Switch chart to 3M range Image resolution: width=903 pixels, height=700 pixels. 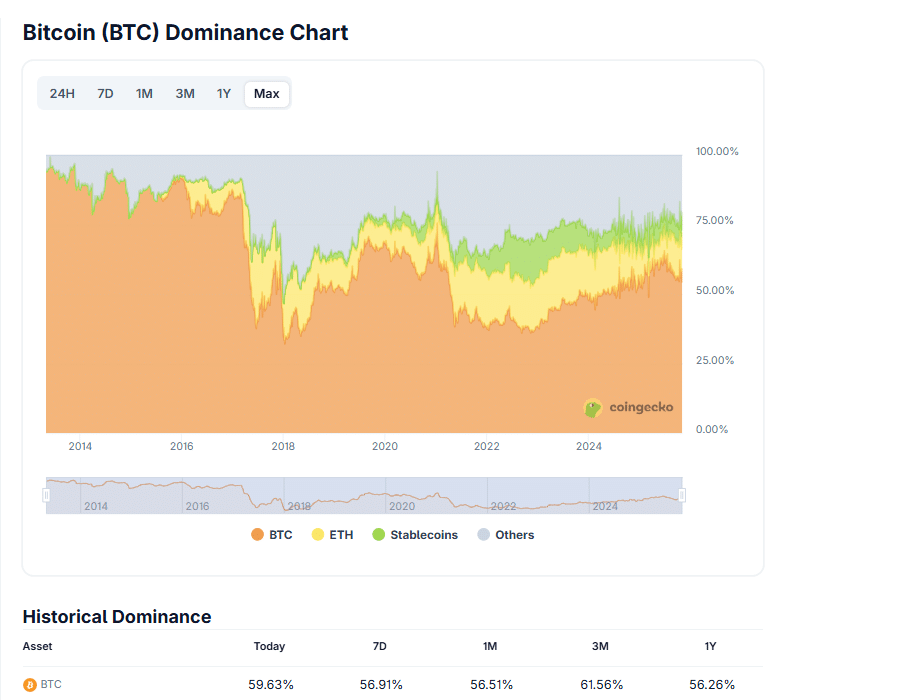coord(185,94)
